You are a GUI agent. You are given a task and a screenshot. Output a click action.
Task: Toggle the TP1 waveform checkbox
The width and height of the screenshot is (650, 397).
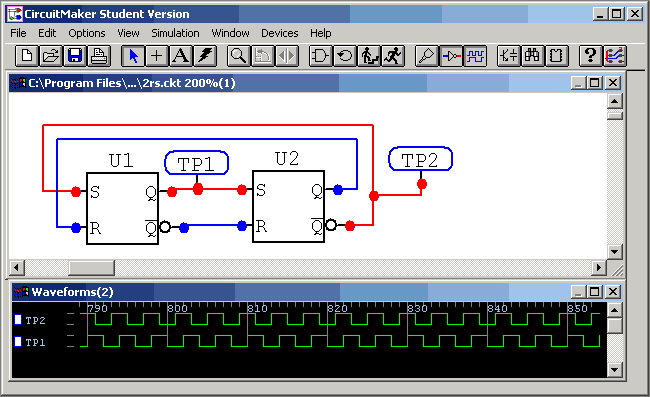click(x=18, y=342)
